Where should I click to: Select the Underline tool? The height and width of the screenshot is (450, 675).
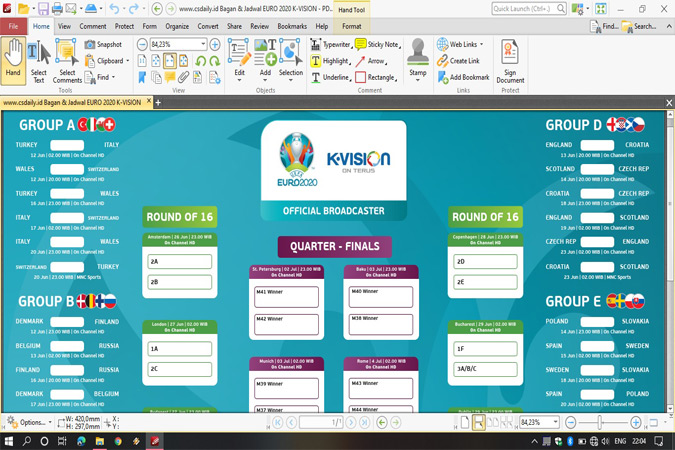(330, 78)
